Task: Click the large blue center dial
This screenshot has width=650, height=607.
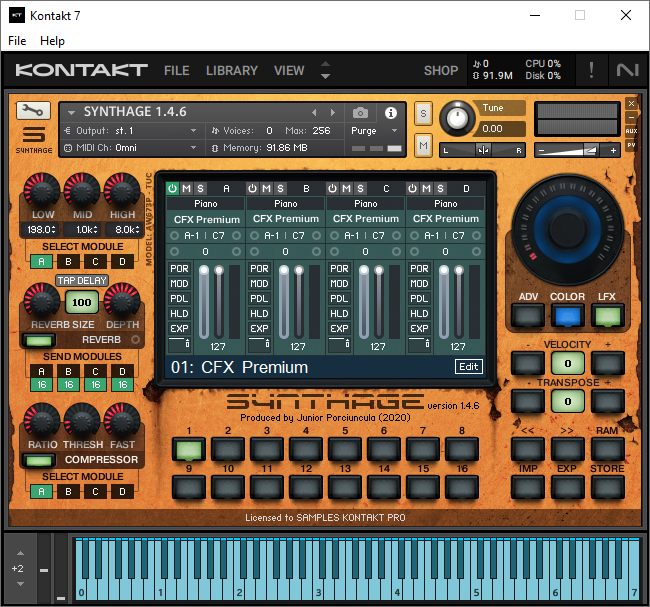Action: 568,229
